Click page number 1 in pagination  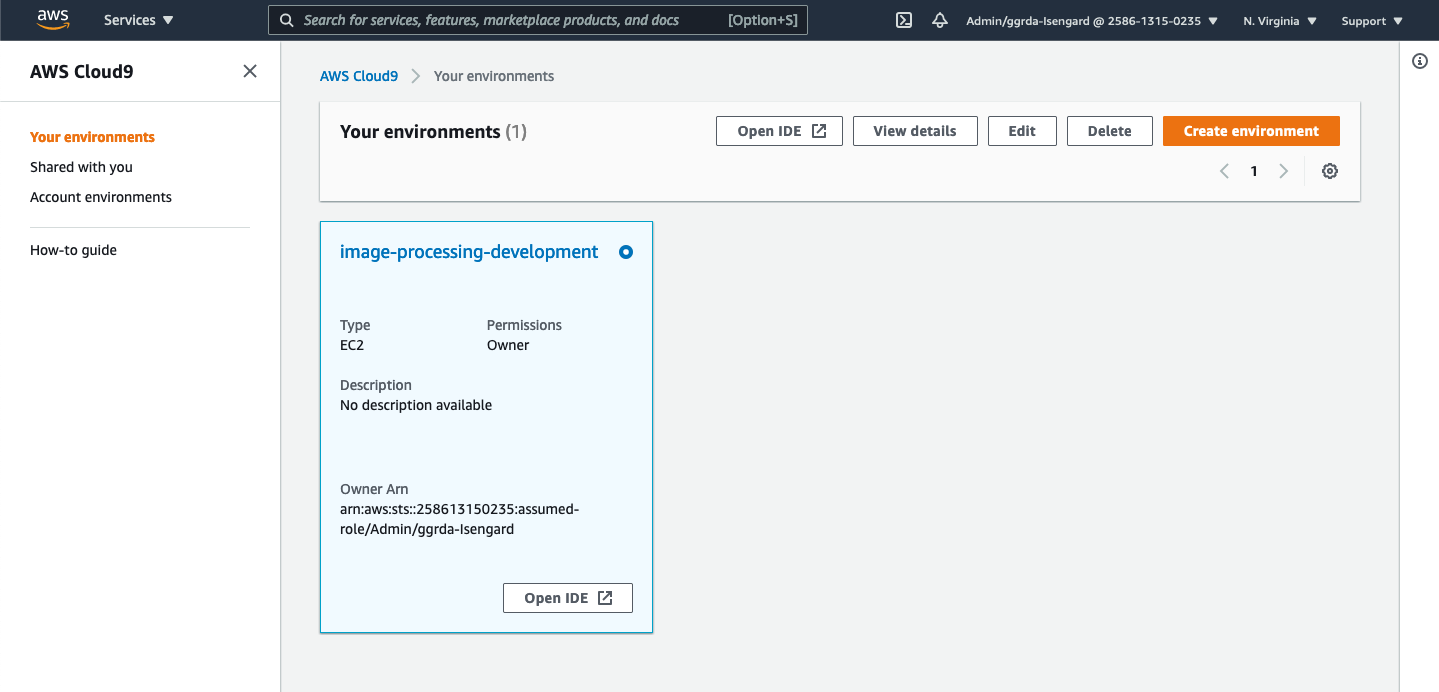click(x=1254, y=171)
